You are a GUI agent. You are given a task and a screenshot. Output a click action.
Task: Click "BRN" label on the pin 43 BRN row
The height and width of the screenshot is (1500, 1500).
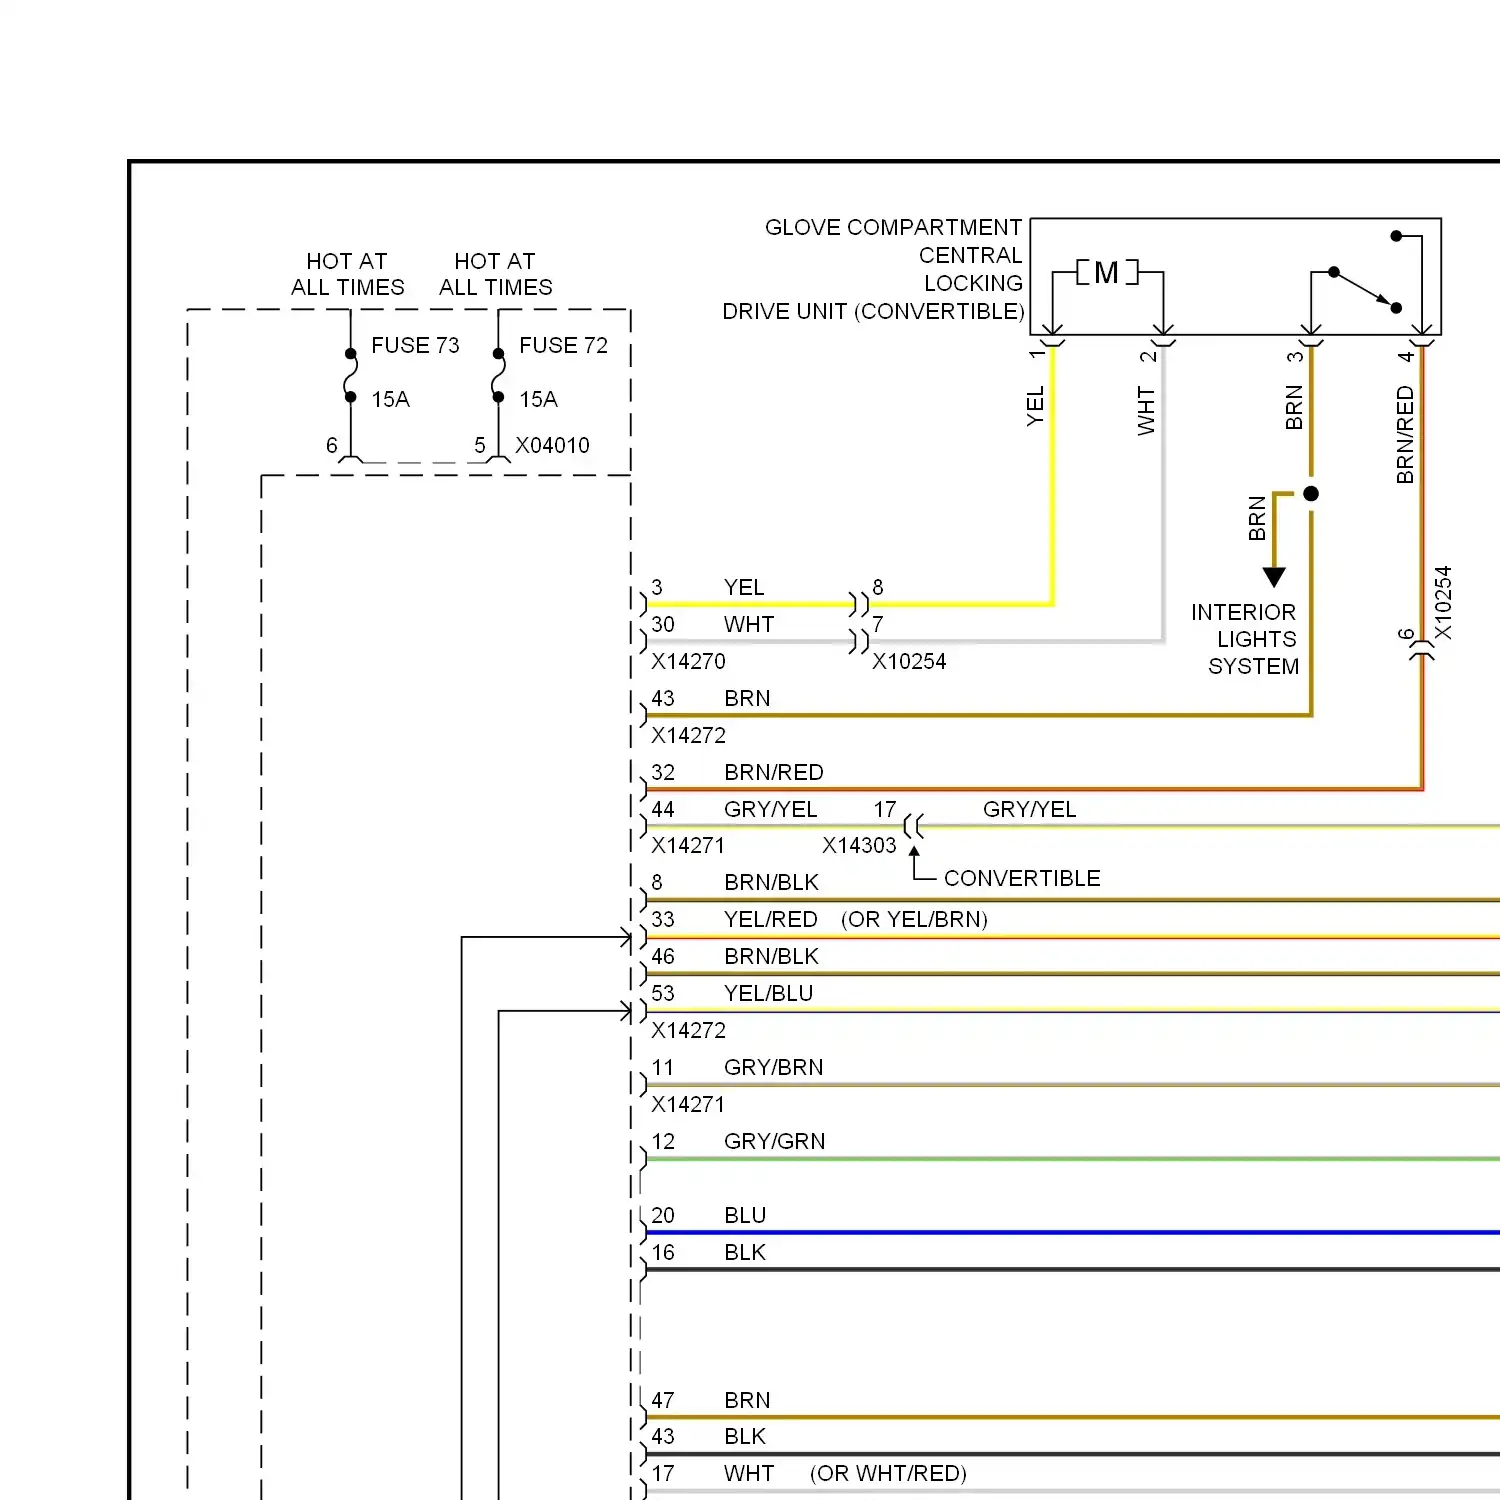click(747, 698)
